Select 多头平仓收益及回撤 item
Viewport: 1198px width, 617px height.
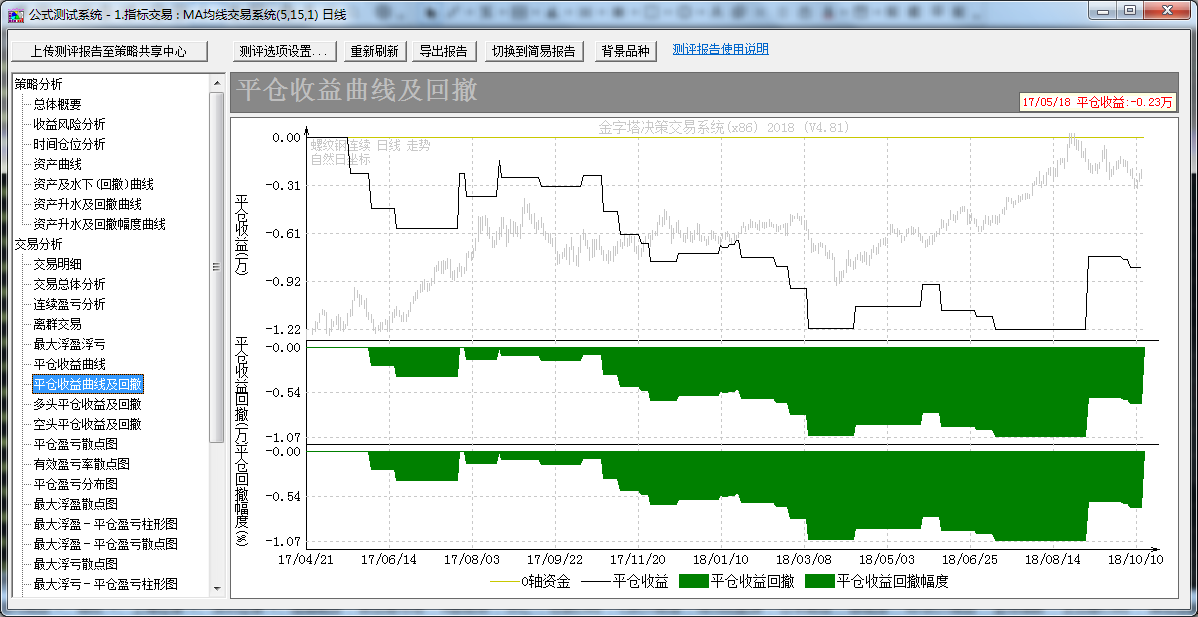[87, 404]
